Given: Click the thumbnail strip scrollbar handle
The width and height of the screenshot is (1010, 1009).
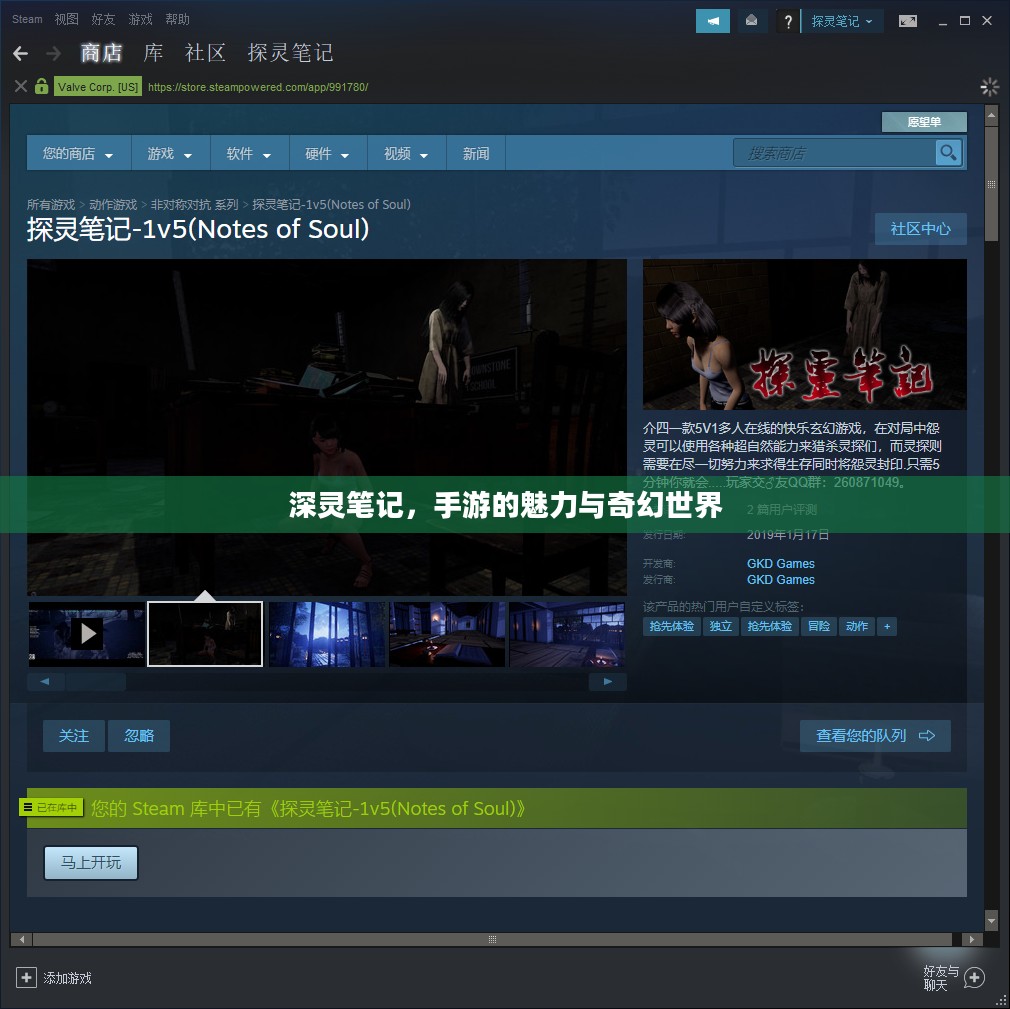Looking at the screenshot, I should point(95,682).
